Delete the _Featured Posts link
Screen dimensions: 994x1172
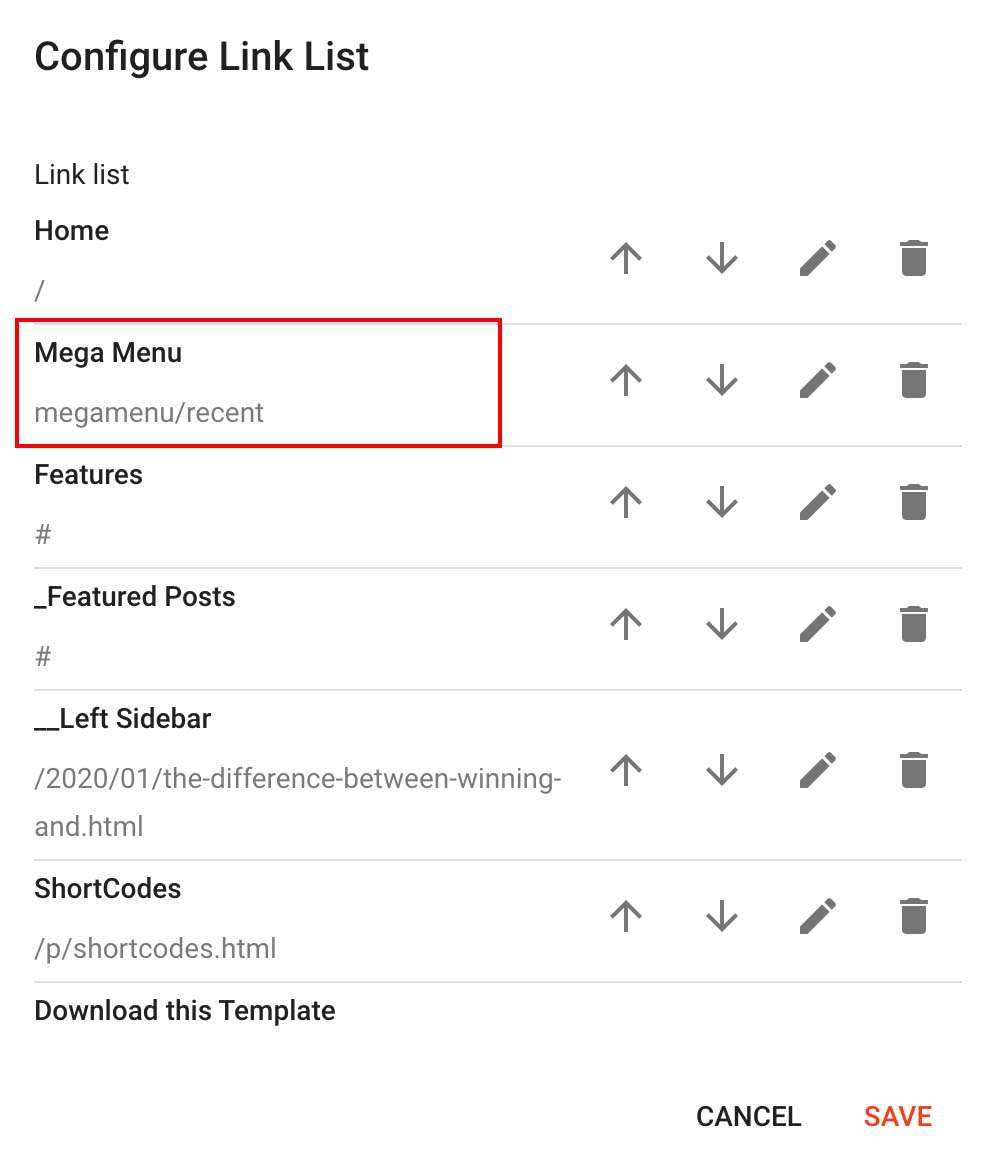913,624
